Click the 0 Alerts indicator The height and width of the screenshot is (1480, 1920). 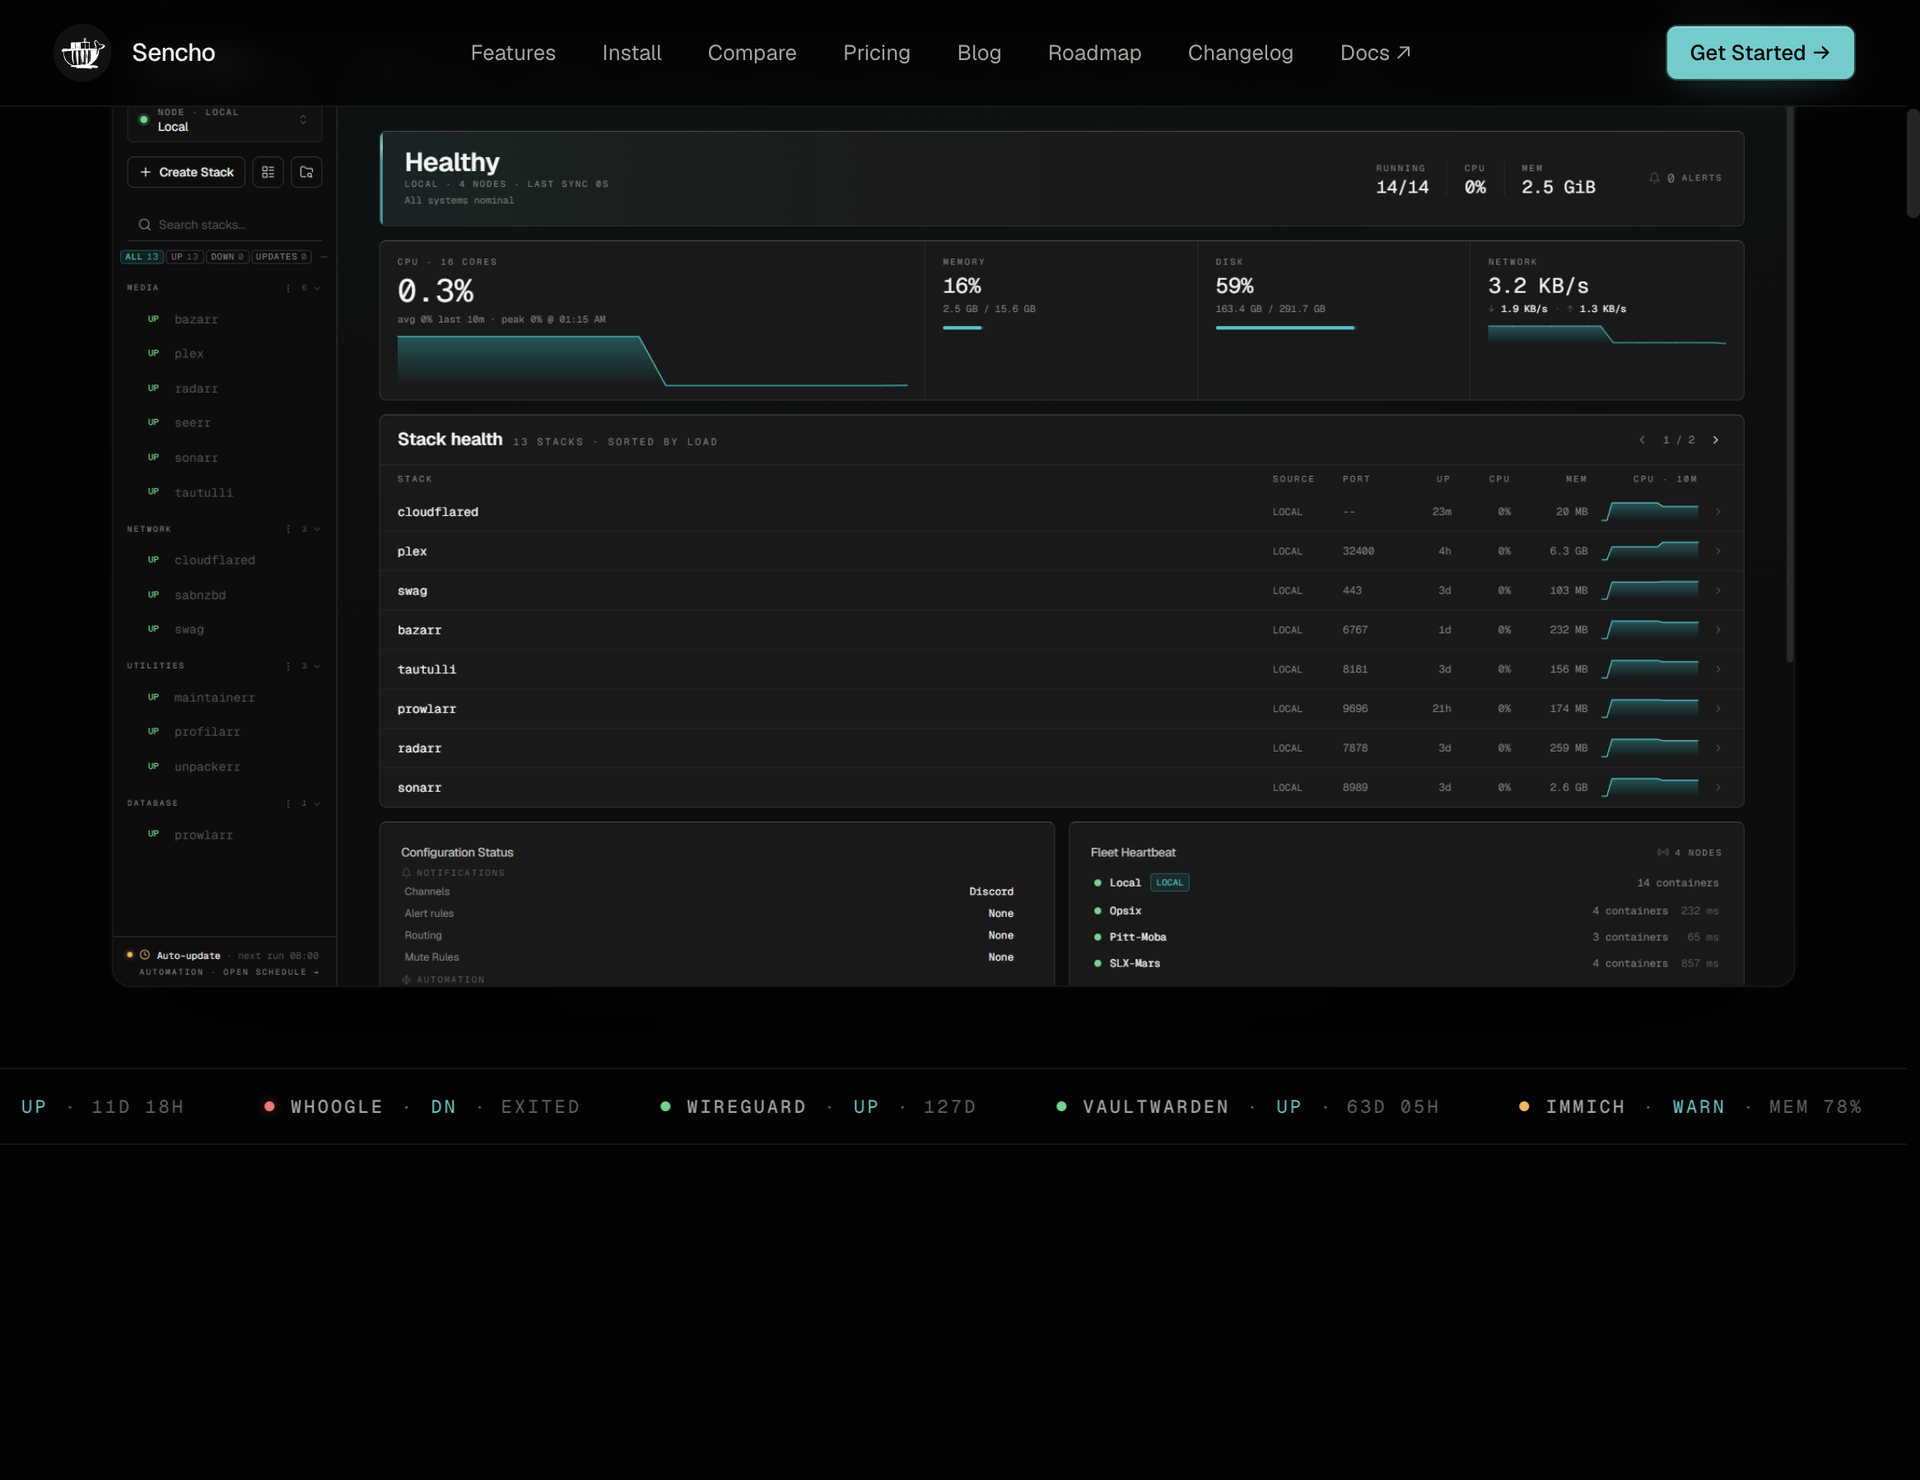coord(1686,178)
